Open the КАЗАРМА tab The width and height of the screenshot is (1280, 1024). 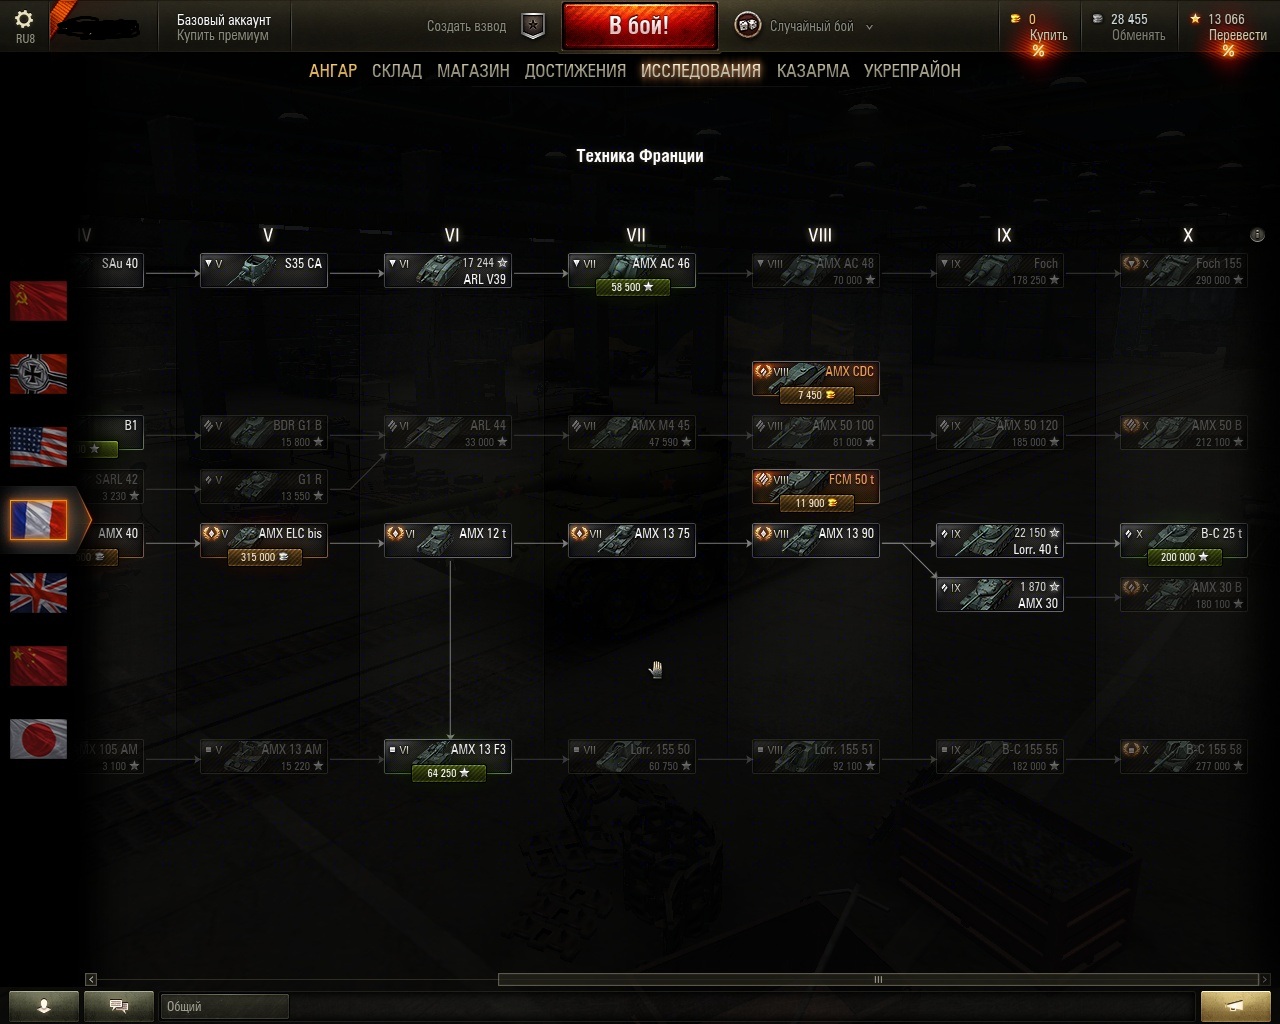(813, 71)
